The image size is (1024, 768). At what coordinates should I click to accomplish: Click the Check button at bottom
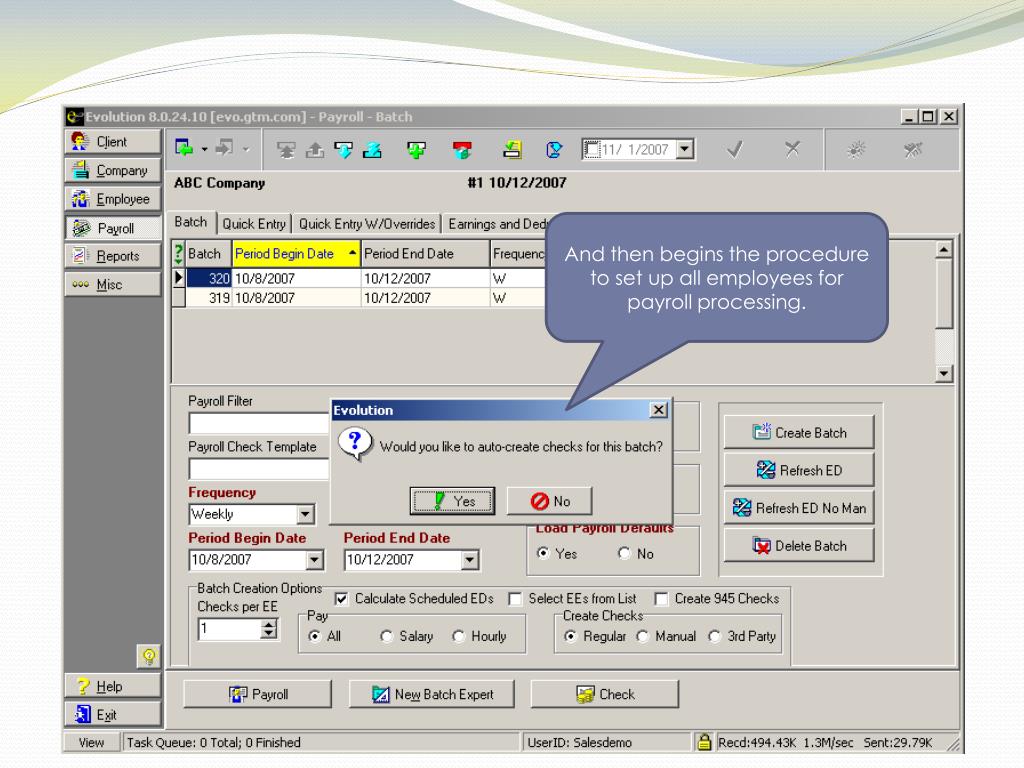(605, 694)
